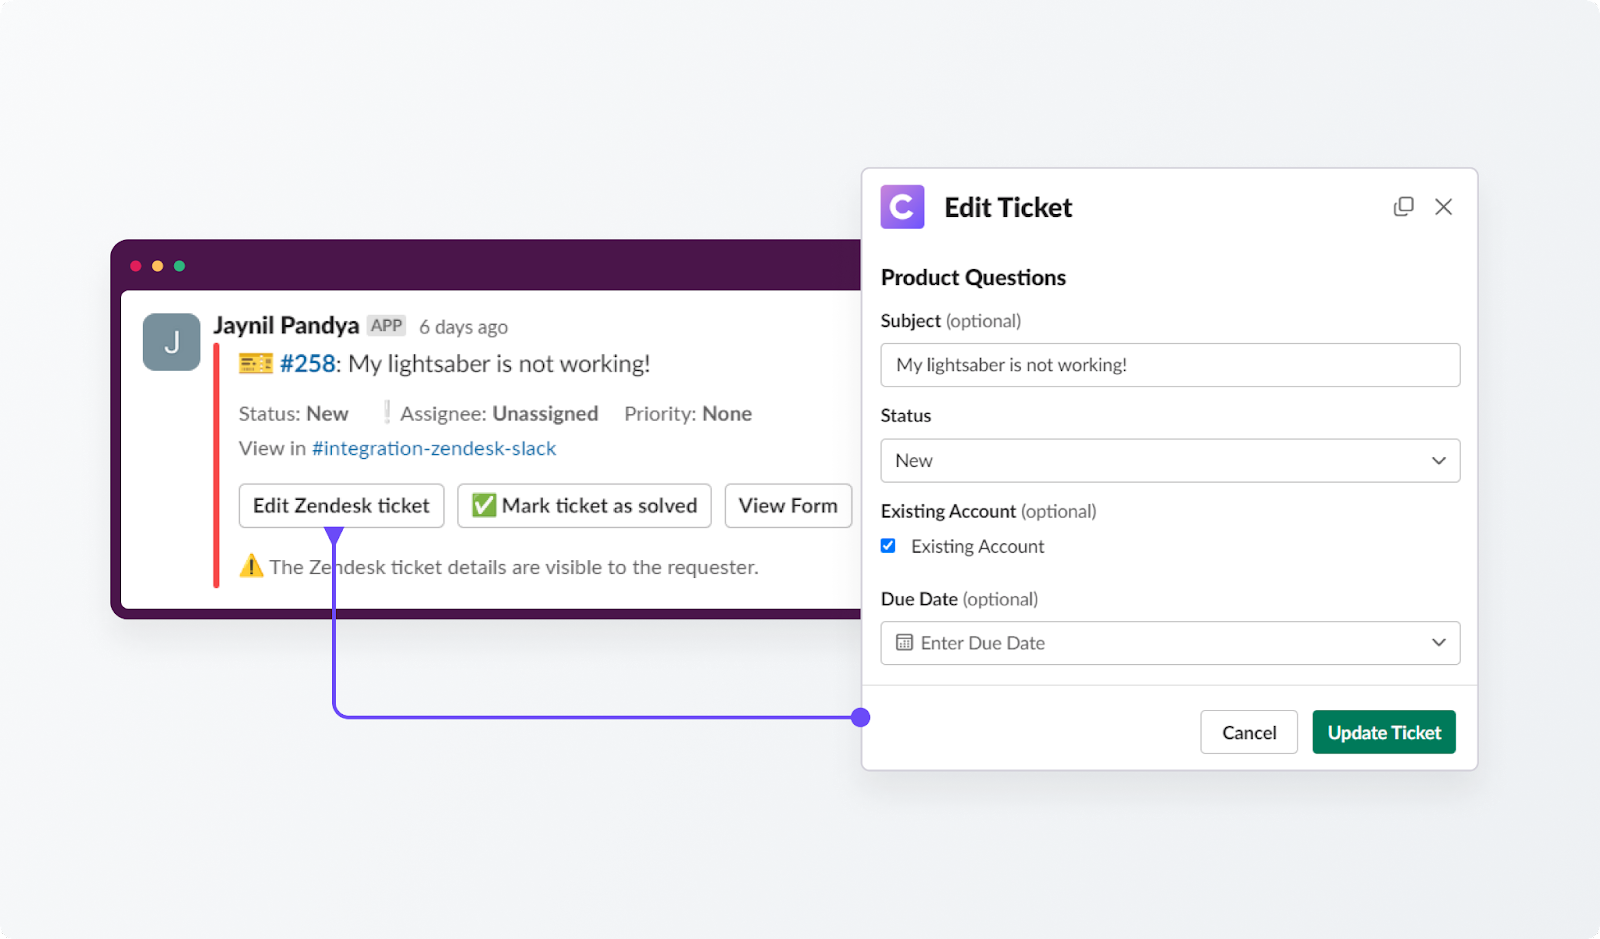Click Mark ticket as solved button
The image size is (1600, 939).
tap(584, 506)
